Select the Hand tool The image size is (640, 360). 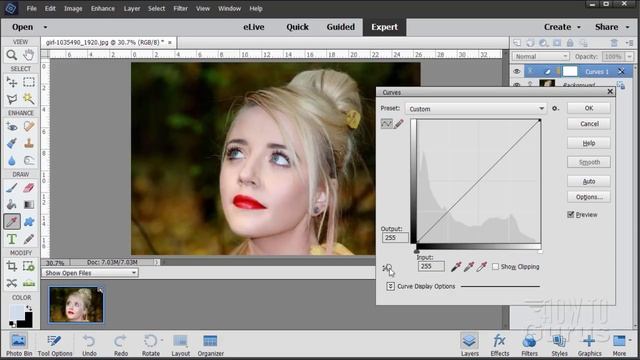29,55
